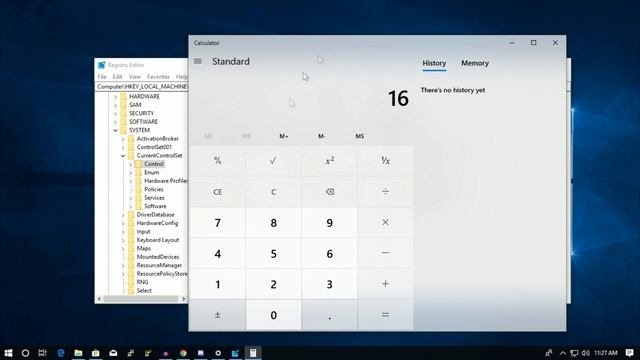Click the CE clear entry button
Viewport: 640px width, 360px height.
click(218, 192)
